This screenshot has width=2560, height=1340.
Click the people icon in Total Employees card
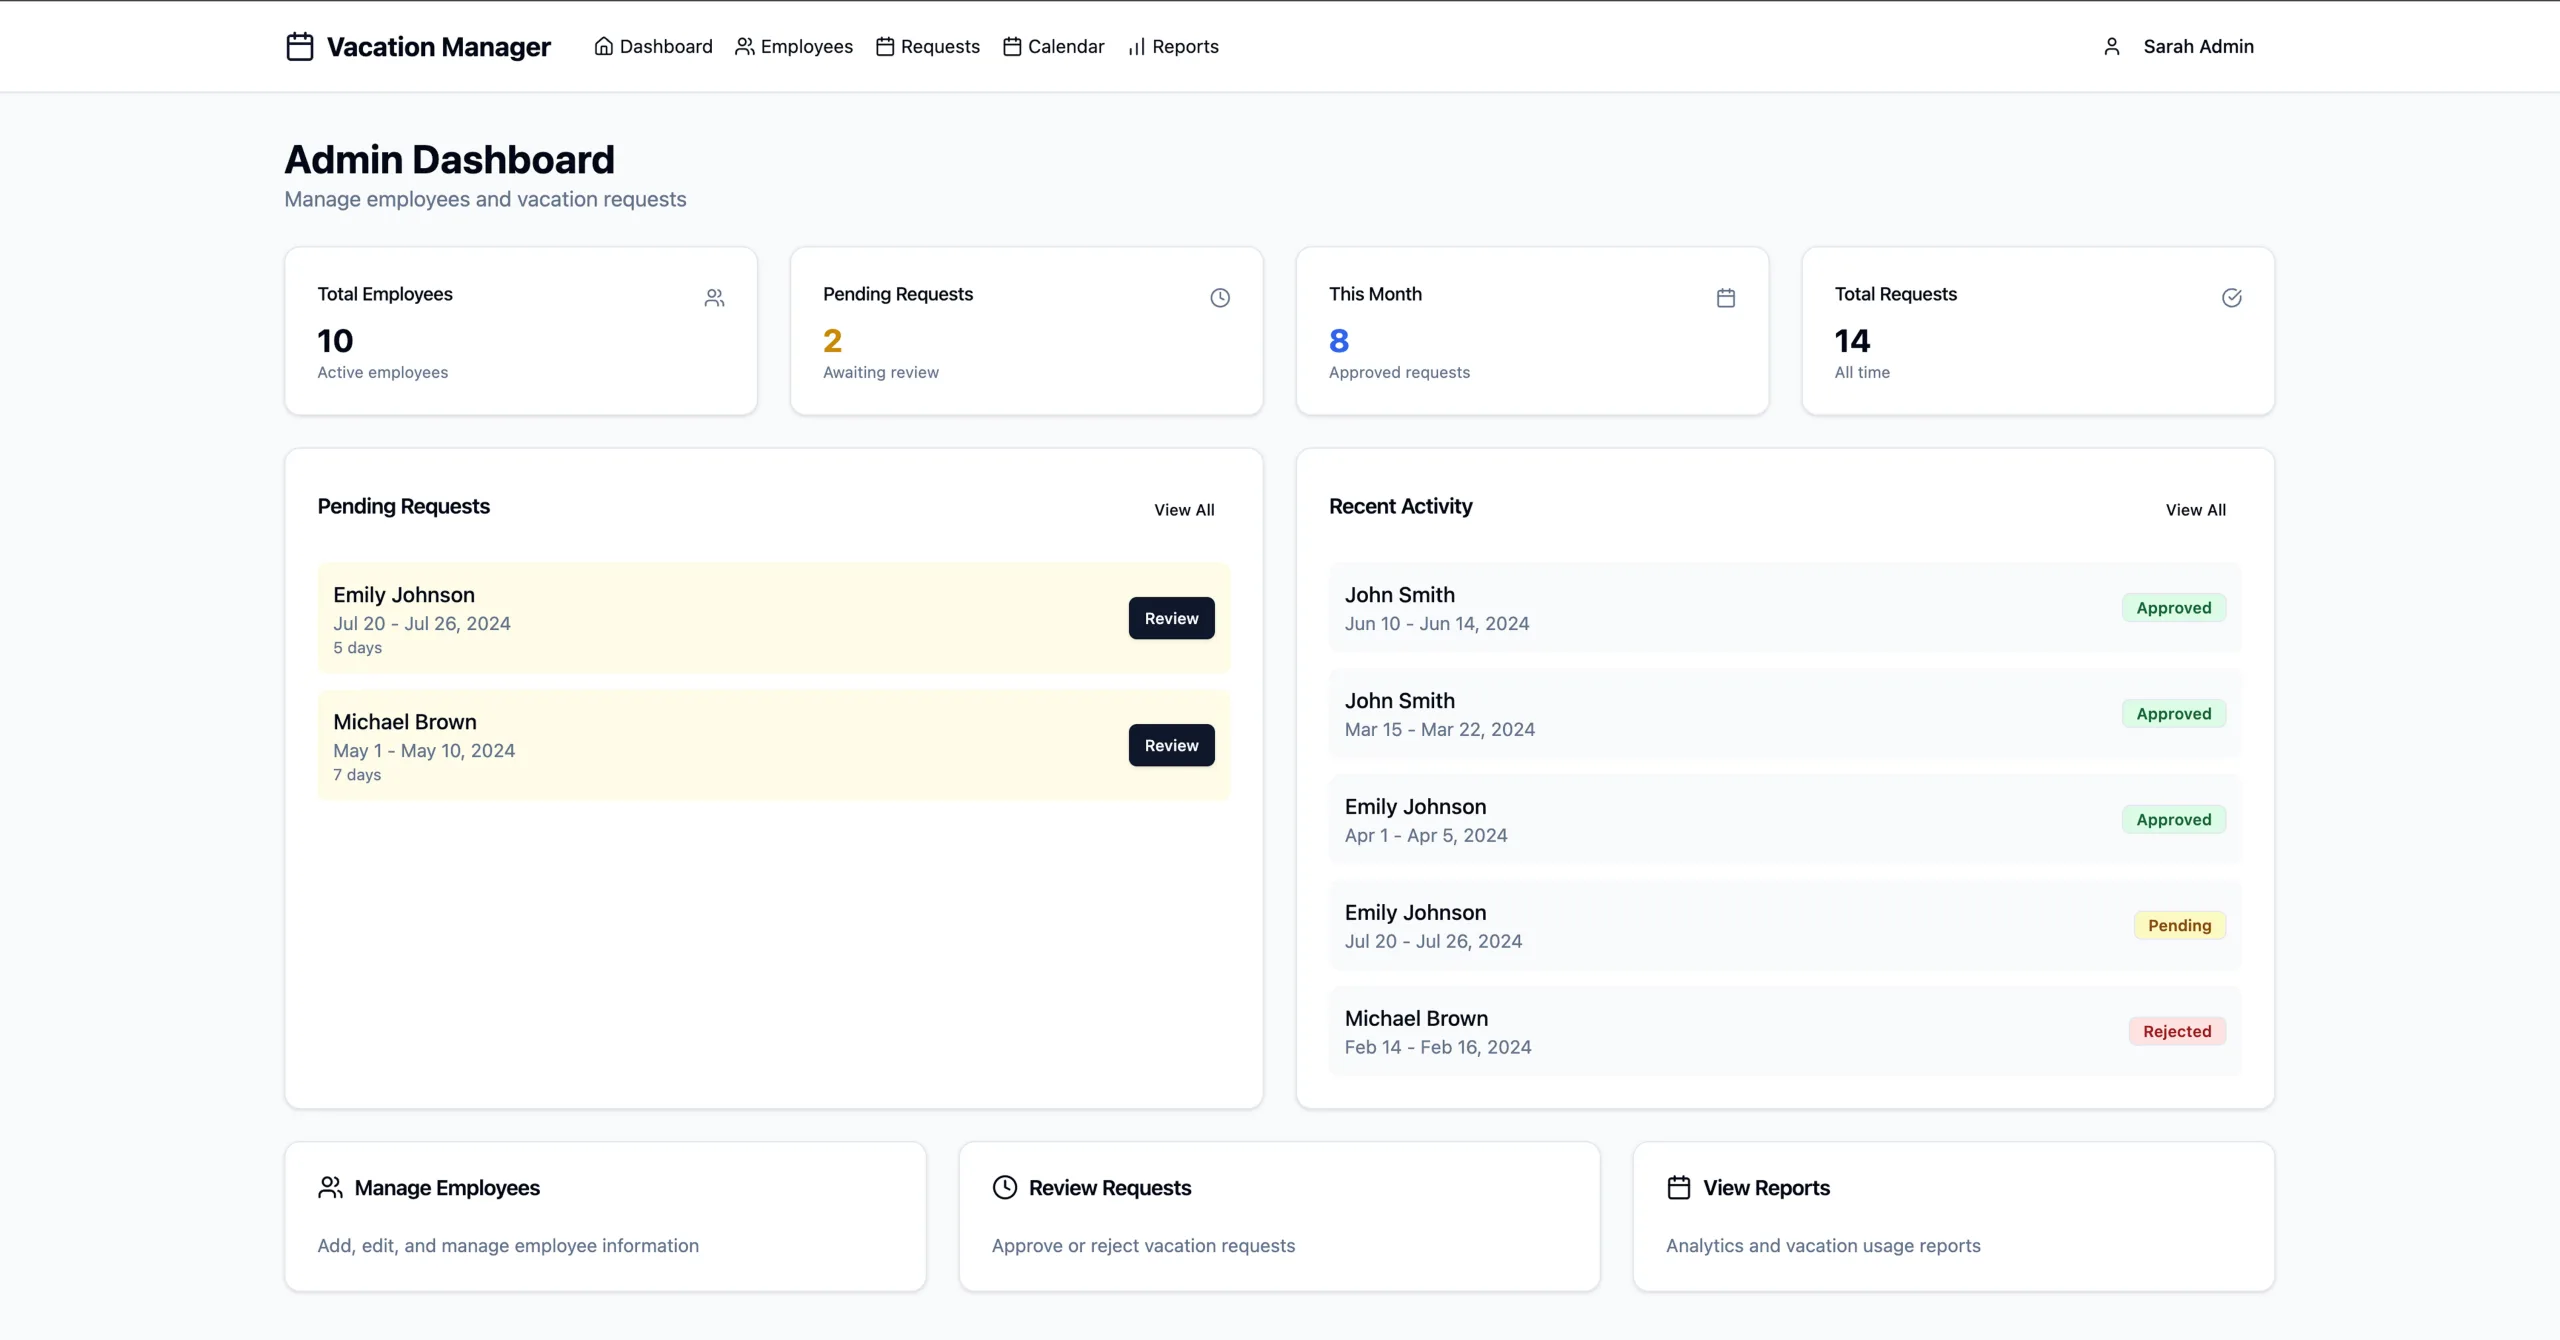(x=714, y=298)
